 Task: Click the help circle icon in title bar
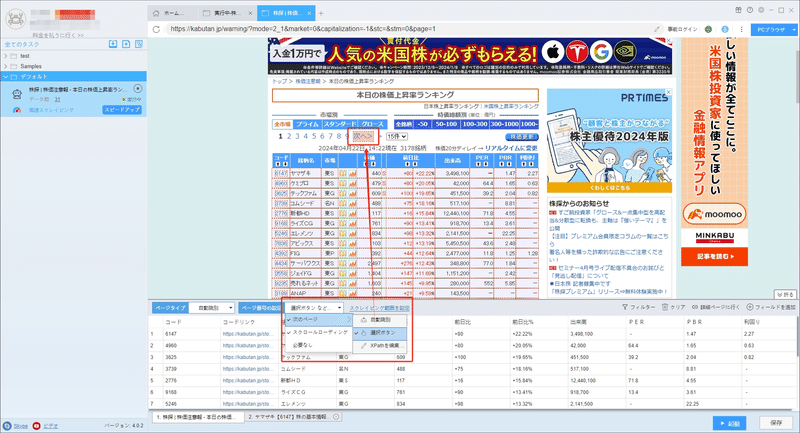(749, 10)
